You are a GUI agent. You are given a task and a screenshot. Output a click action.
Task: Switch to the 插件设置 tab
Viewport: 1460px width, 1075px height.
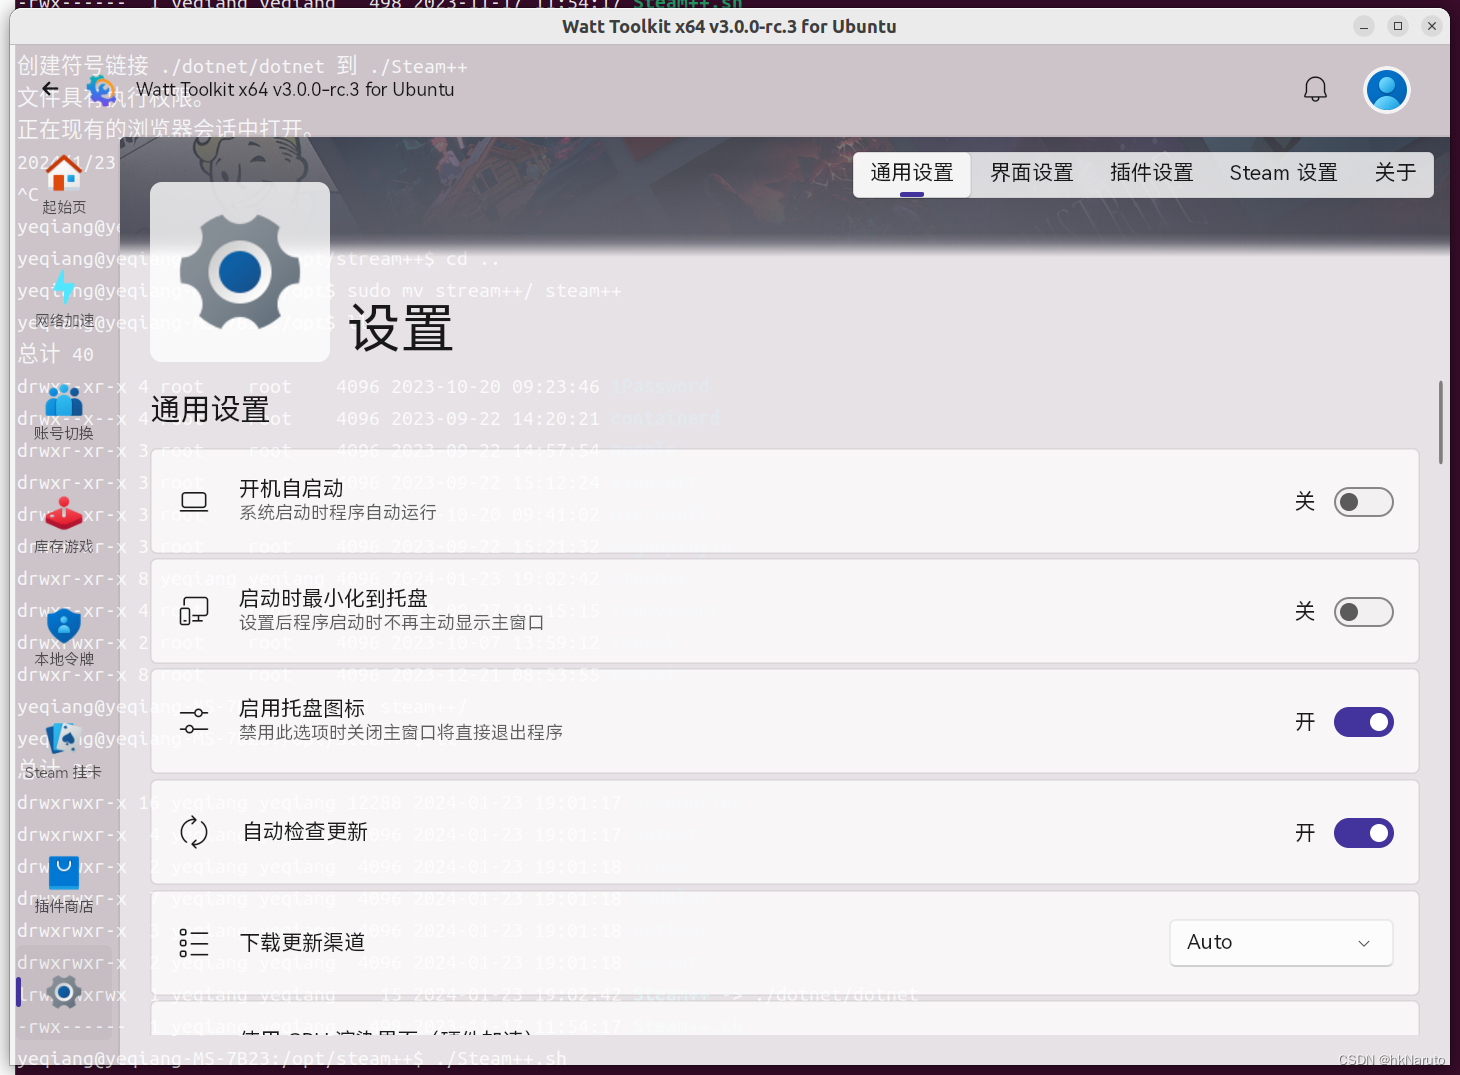(x=1152, y=174)
